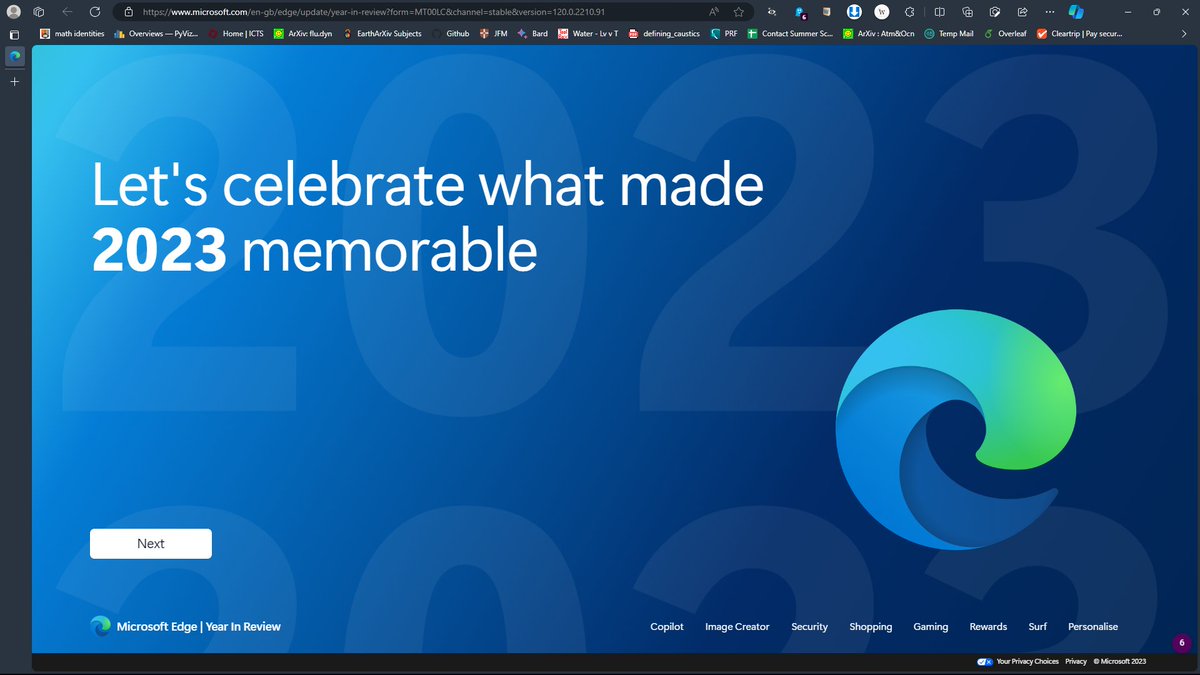Open the Image Creator link

(737, 627)
